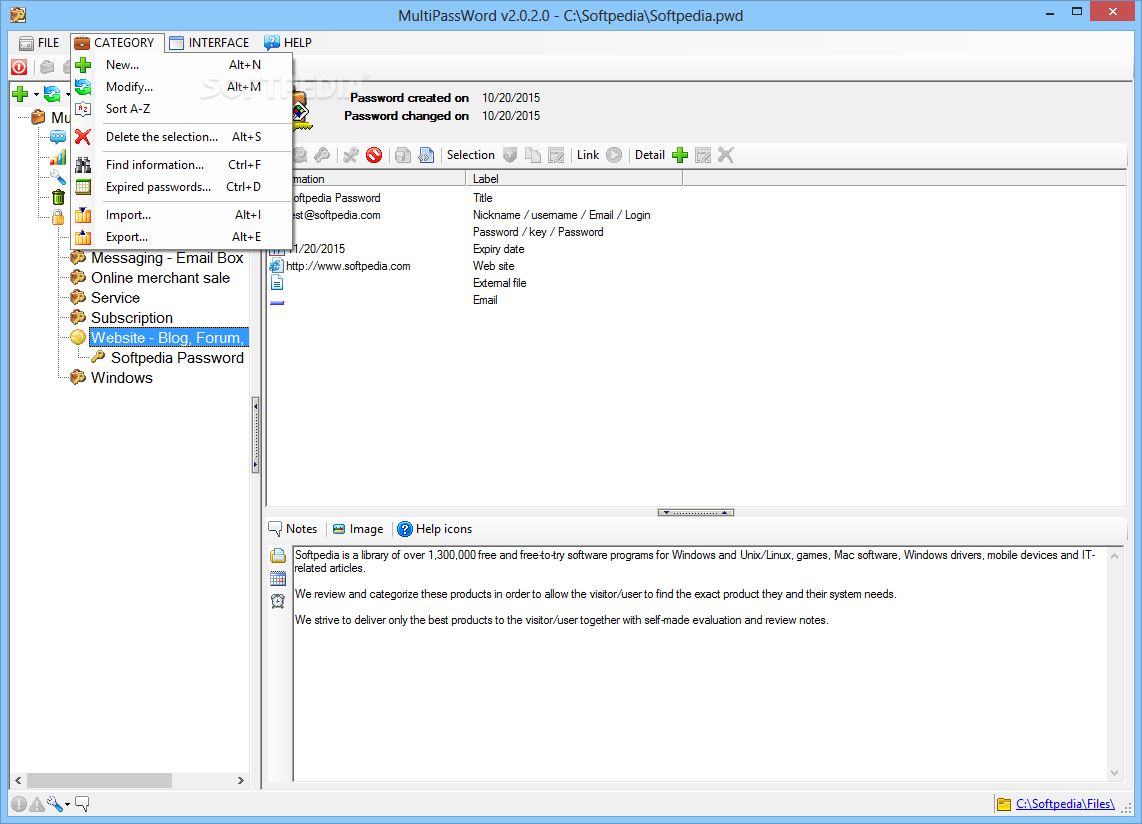Click the print notes icon beside notes
1142x824 pixels.
point(277,556)
